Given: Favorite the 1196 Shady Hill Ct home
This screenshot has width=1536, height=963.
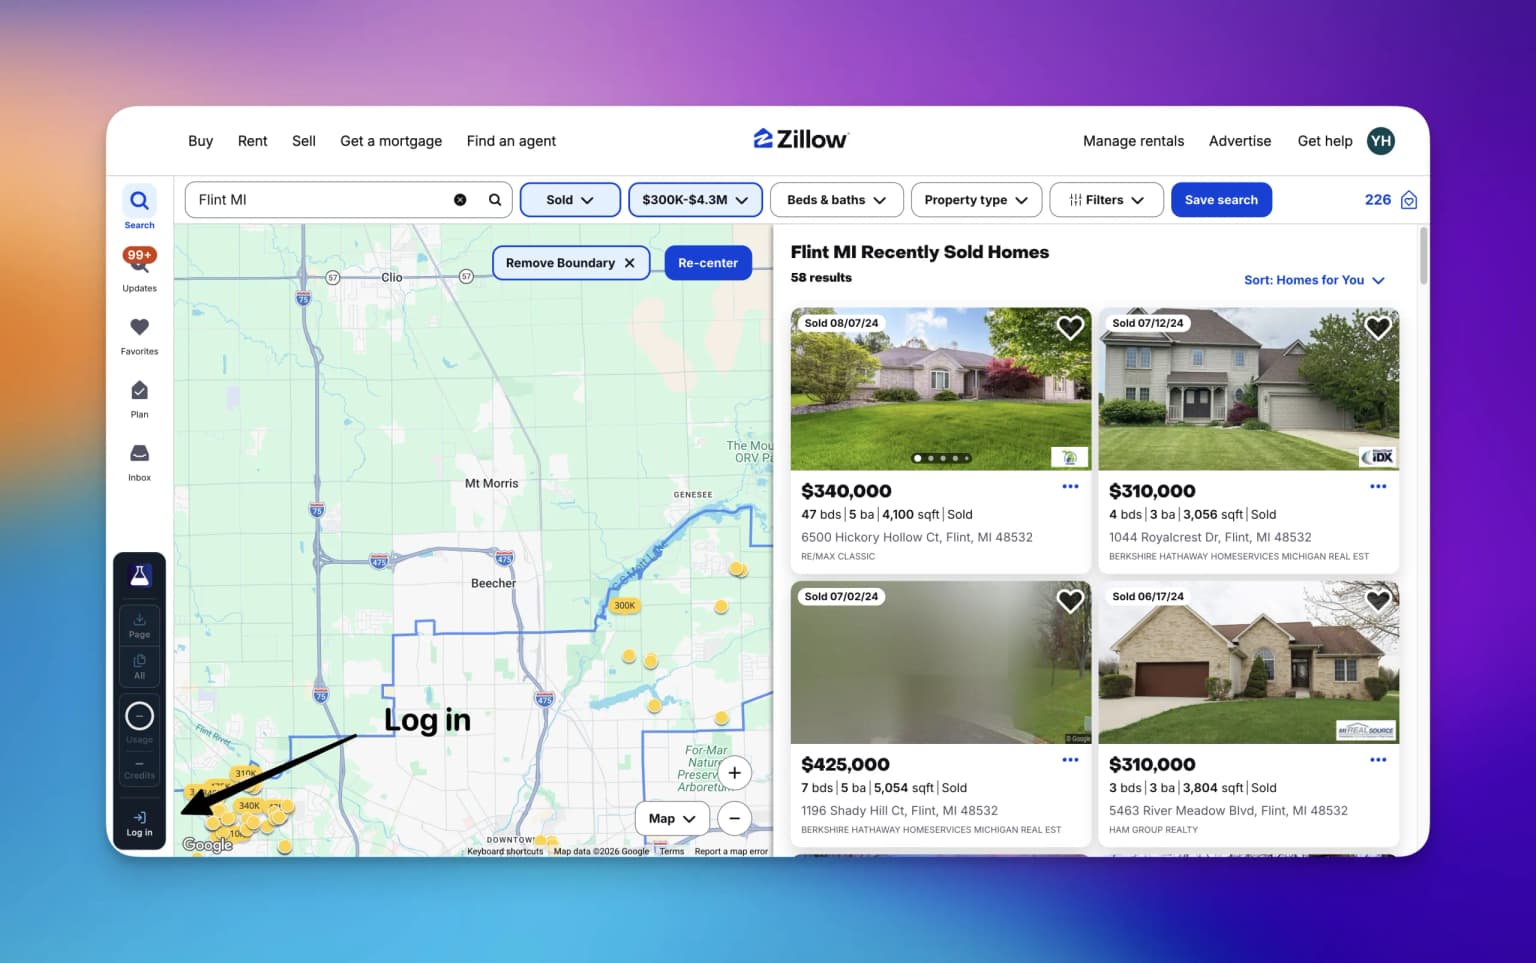Looking at the screenshot, I should [x=1070, y=600].
